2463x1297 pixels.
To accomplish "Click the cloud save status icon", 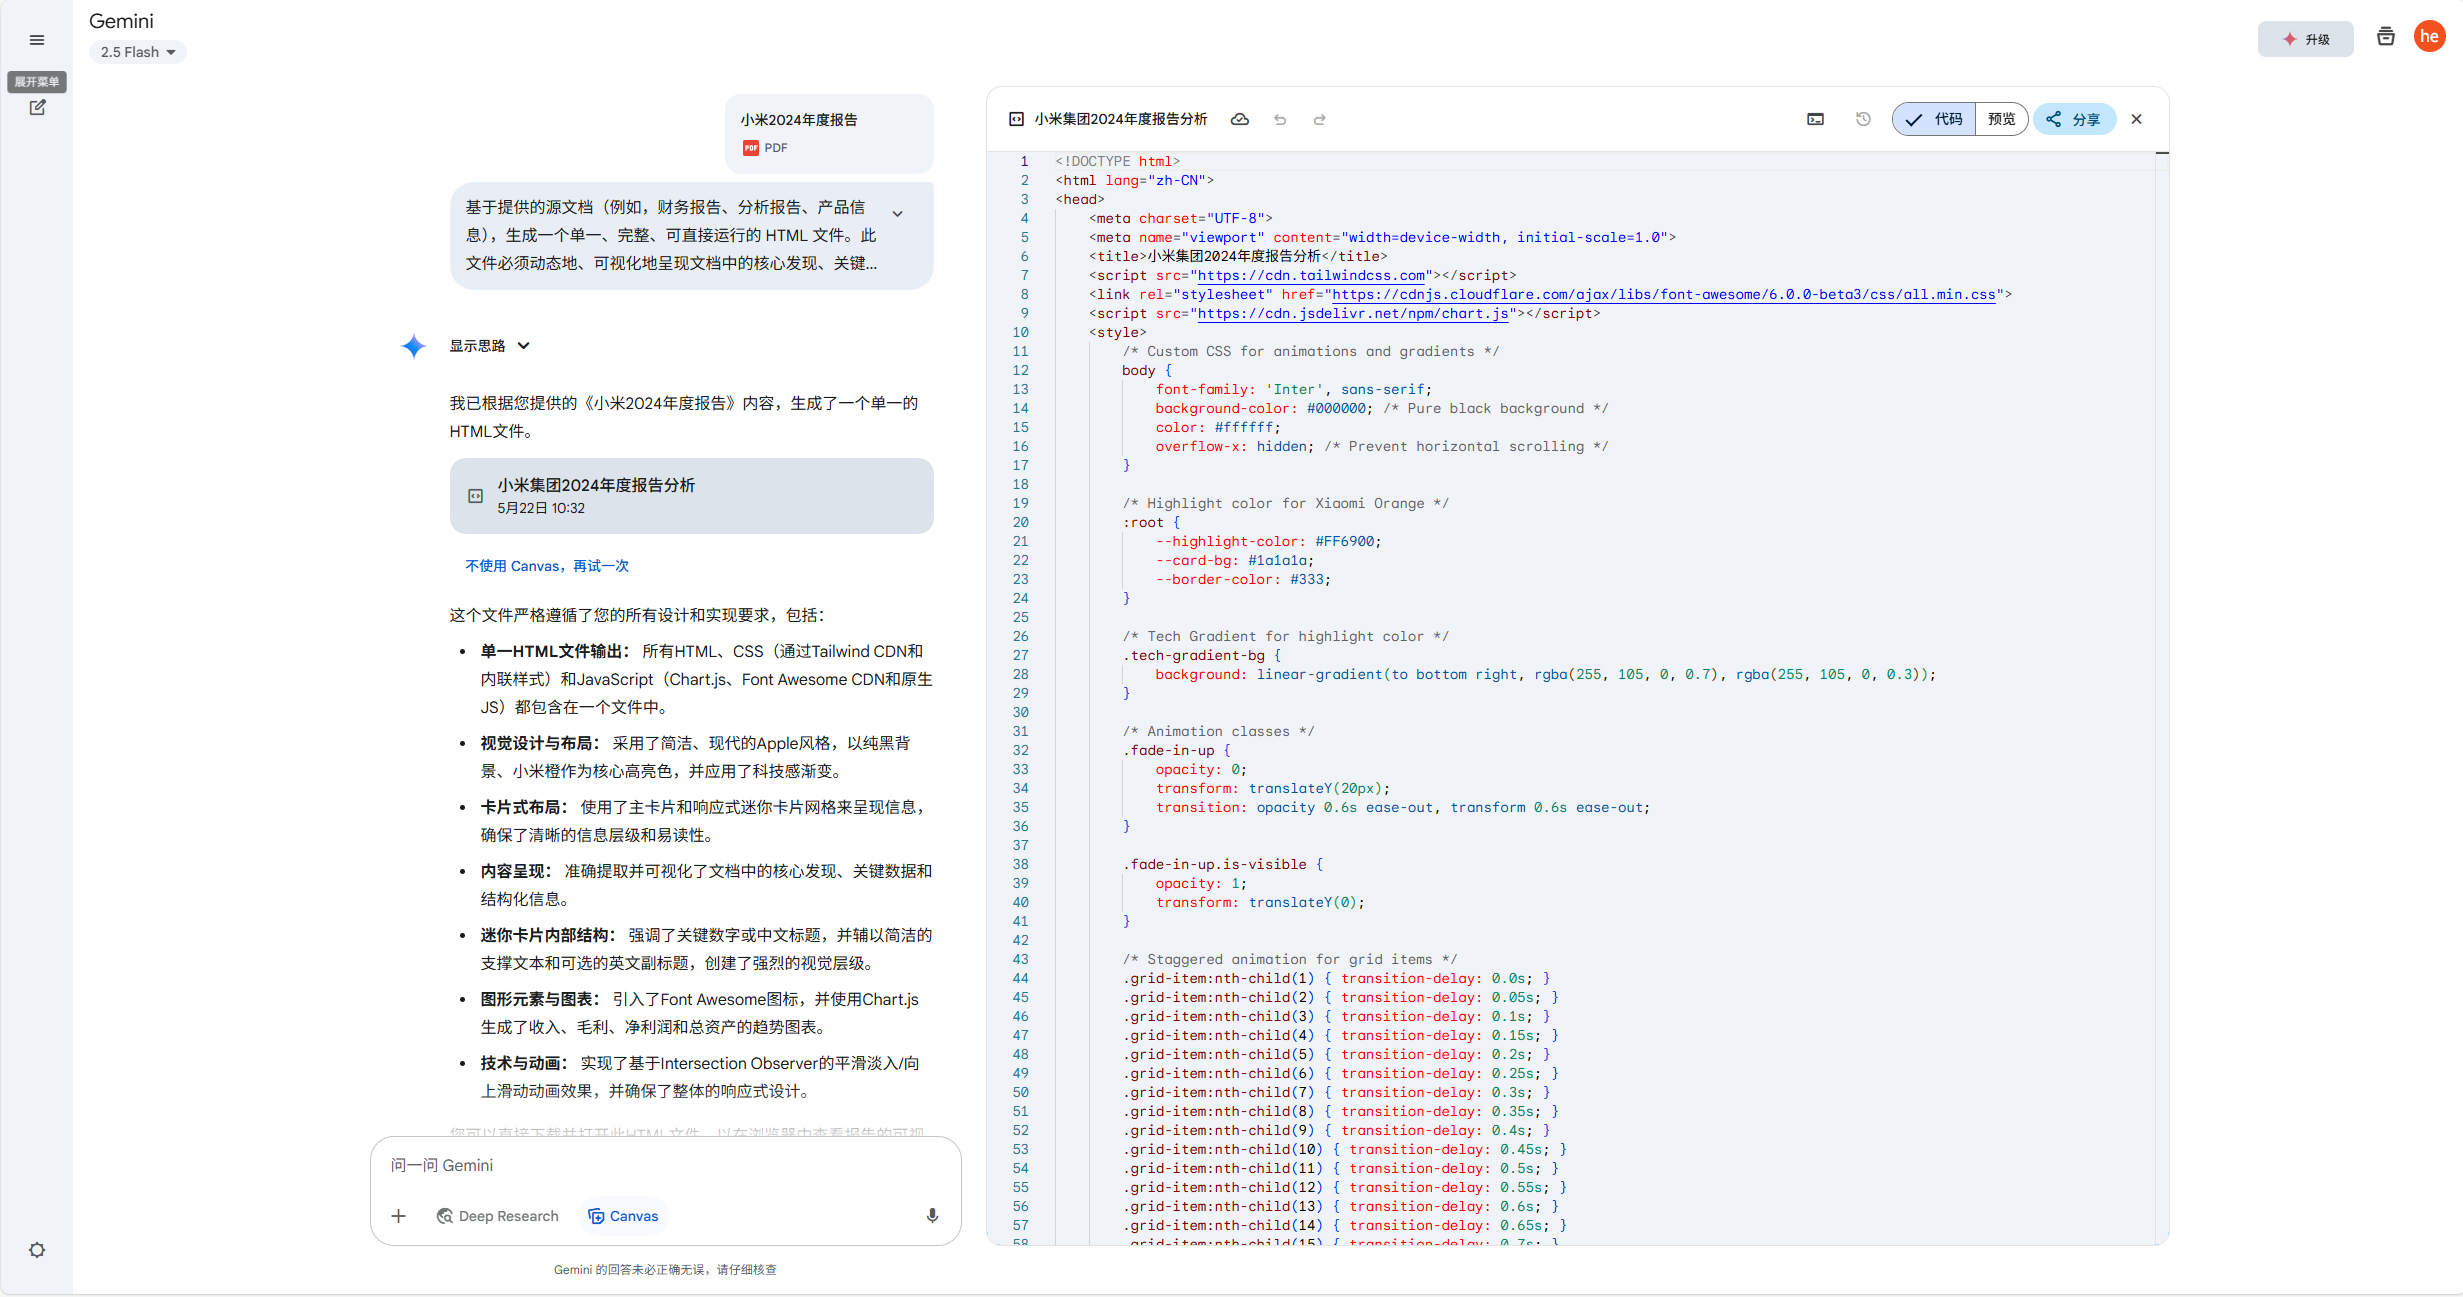I will (1239, 119).
